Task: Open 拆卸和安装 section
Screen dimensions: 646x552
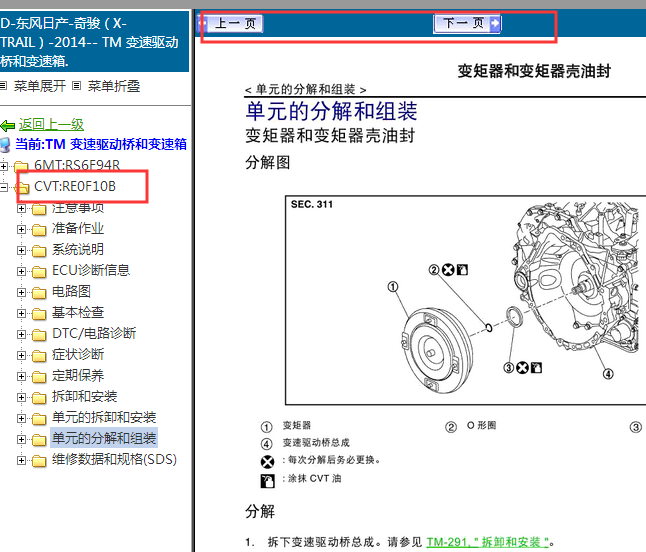Action: tap(84, 396)
